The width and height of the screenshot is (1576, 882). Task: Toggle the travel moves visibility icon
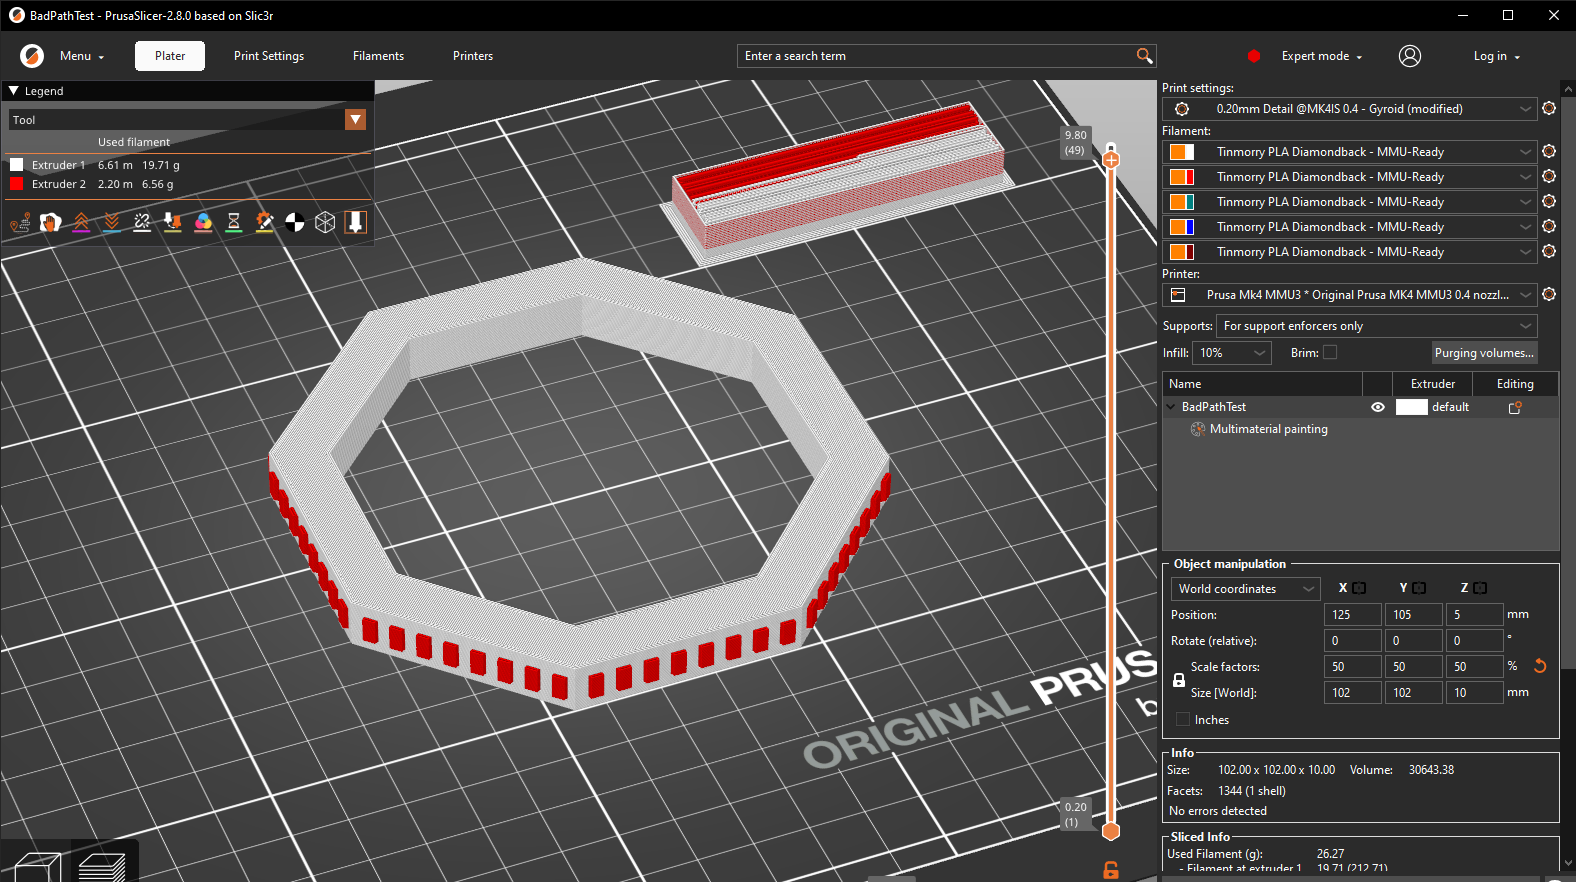[x=20, y=222]
